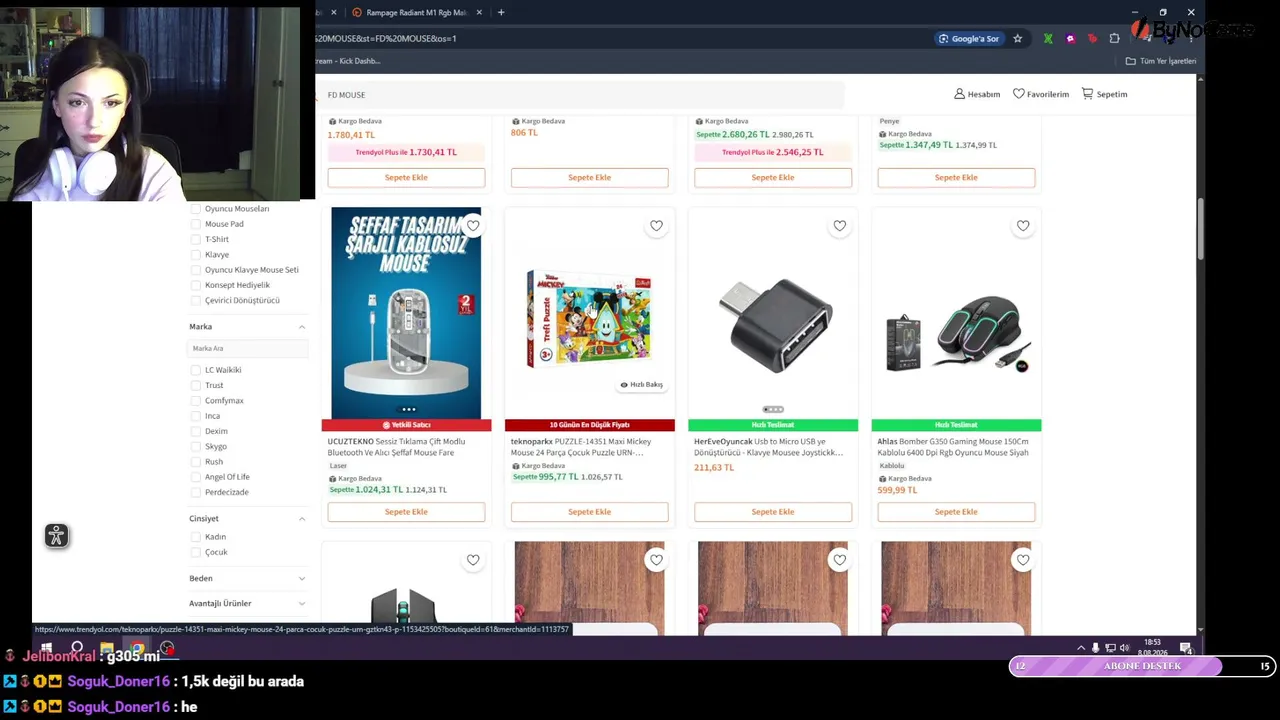Click the Marka Ara brand search field
1280x720 pixels.
(x=247, y=348)
